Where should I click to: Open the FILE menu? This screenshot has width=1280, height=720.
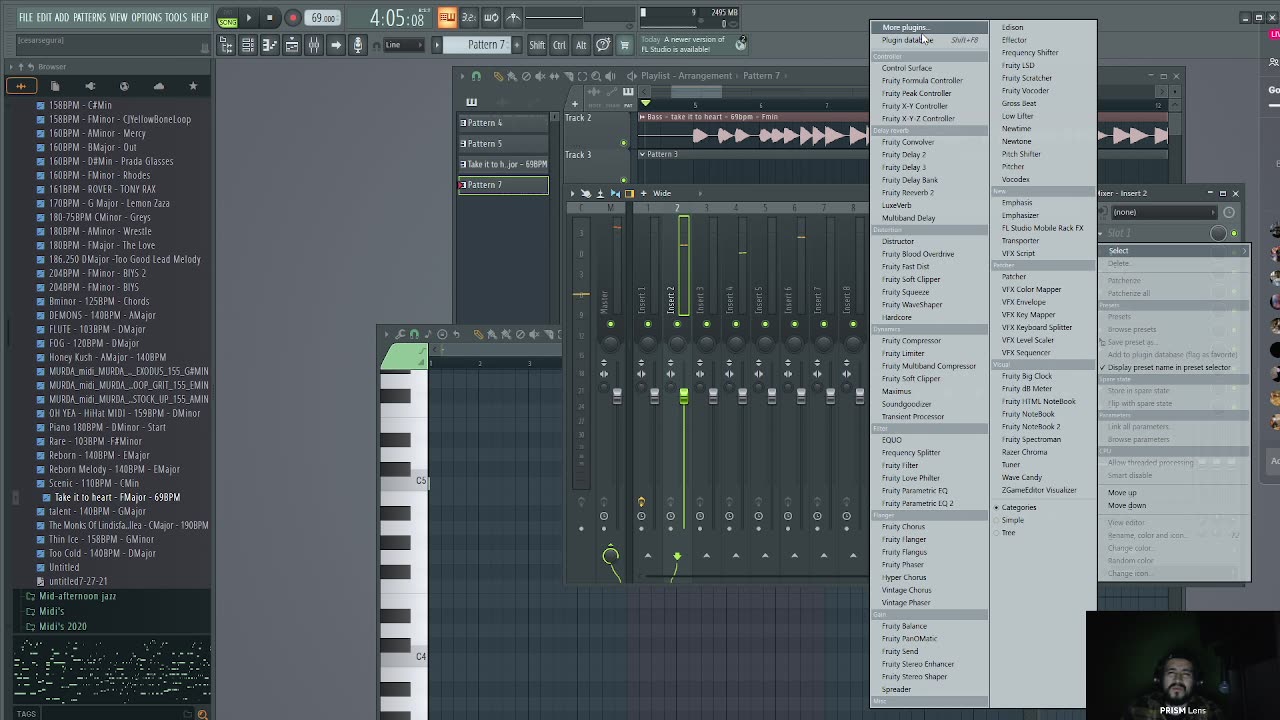point(26,18)
